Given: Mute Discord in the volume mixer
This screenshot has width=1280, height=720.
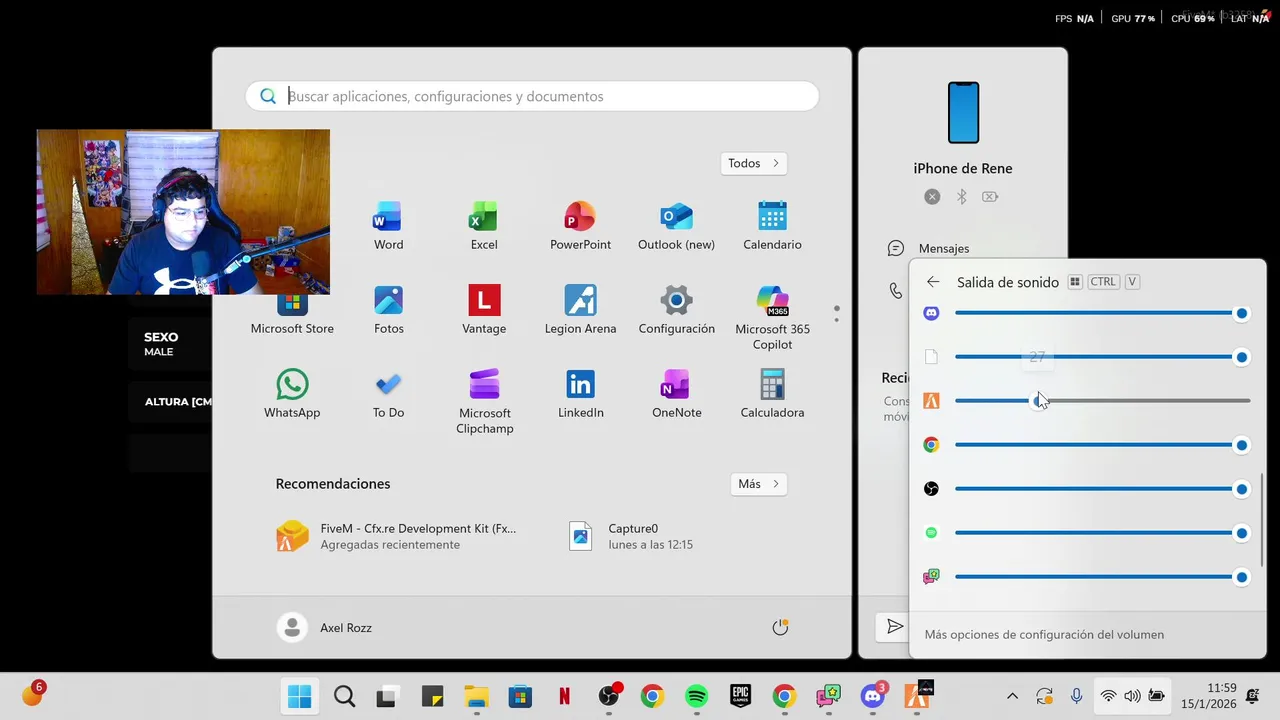Looking at the screenshot, I should click(931, 313).
